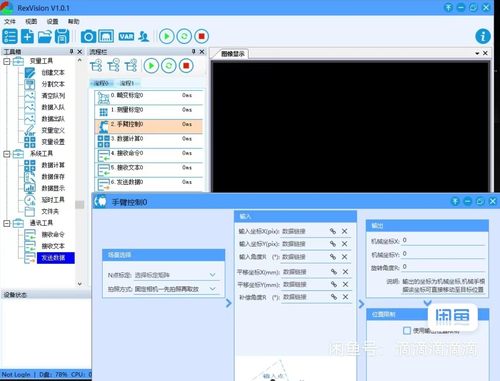
Task: Open solution using the folder toolbar icon
Action: tap(45, 36)
